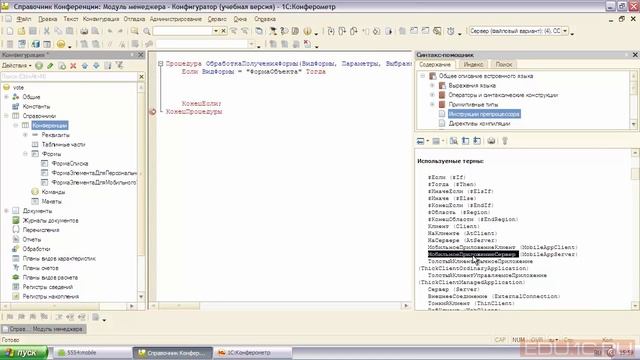Screen dimensions: 640x360
Task: Click the New document icon in main toolbar
Action: pos(10,31)
